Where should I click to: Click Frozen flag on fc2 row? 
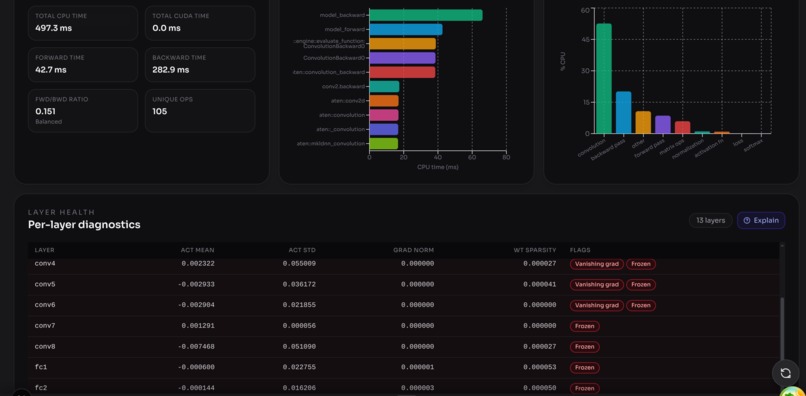tap(584, 388)
